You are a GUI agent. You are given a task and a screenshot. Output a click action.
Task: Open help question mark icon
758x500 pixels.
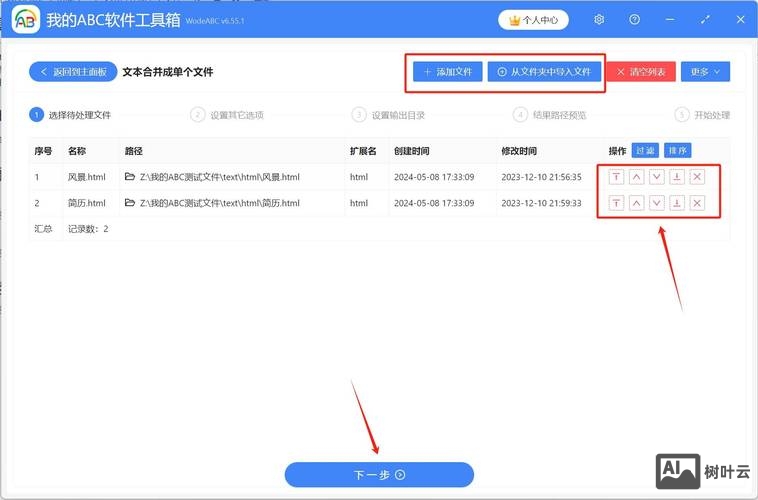(635, 19)
